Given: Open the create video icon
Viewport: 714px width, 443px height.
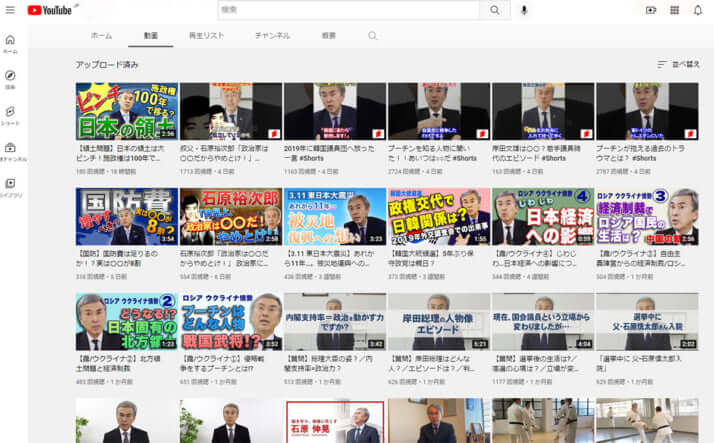Looking at the screenshot, I should tap(651, 10).
